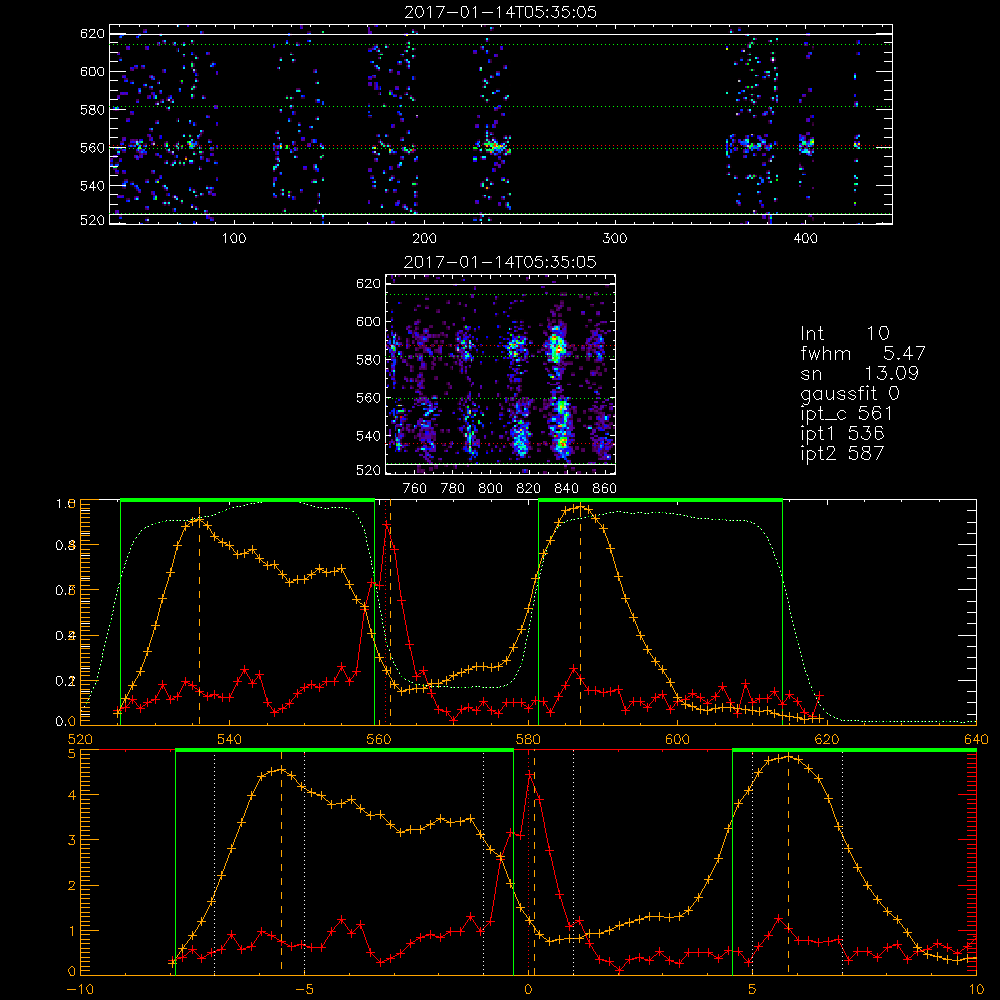The width and height of the screenshot is (1000, 1000).
Task: Click the top plot title 2017-01-14T05:35:05
Action: point(500,12)
